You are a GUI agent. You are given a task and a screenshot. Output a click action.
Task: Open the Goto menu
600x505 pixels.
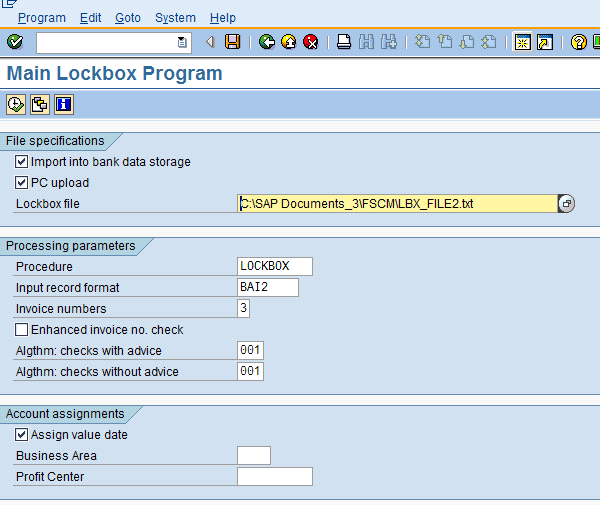128,18
